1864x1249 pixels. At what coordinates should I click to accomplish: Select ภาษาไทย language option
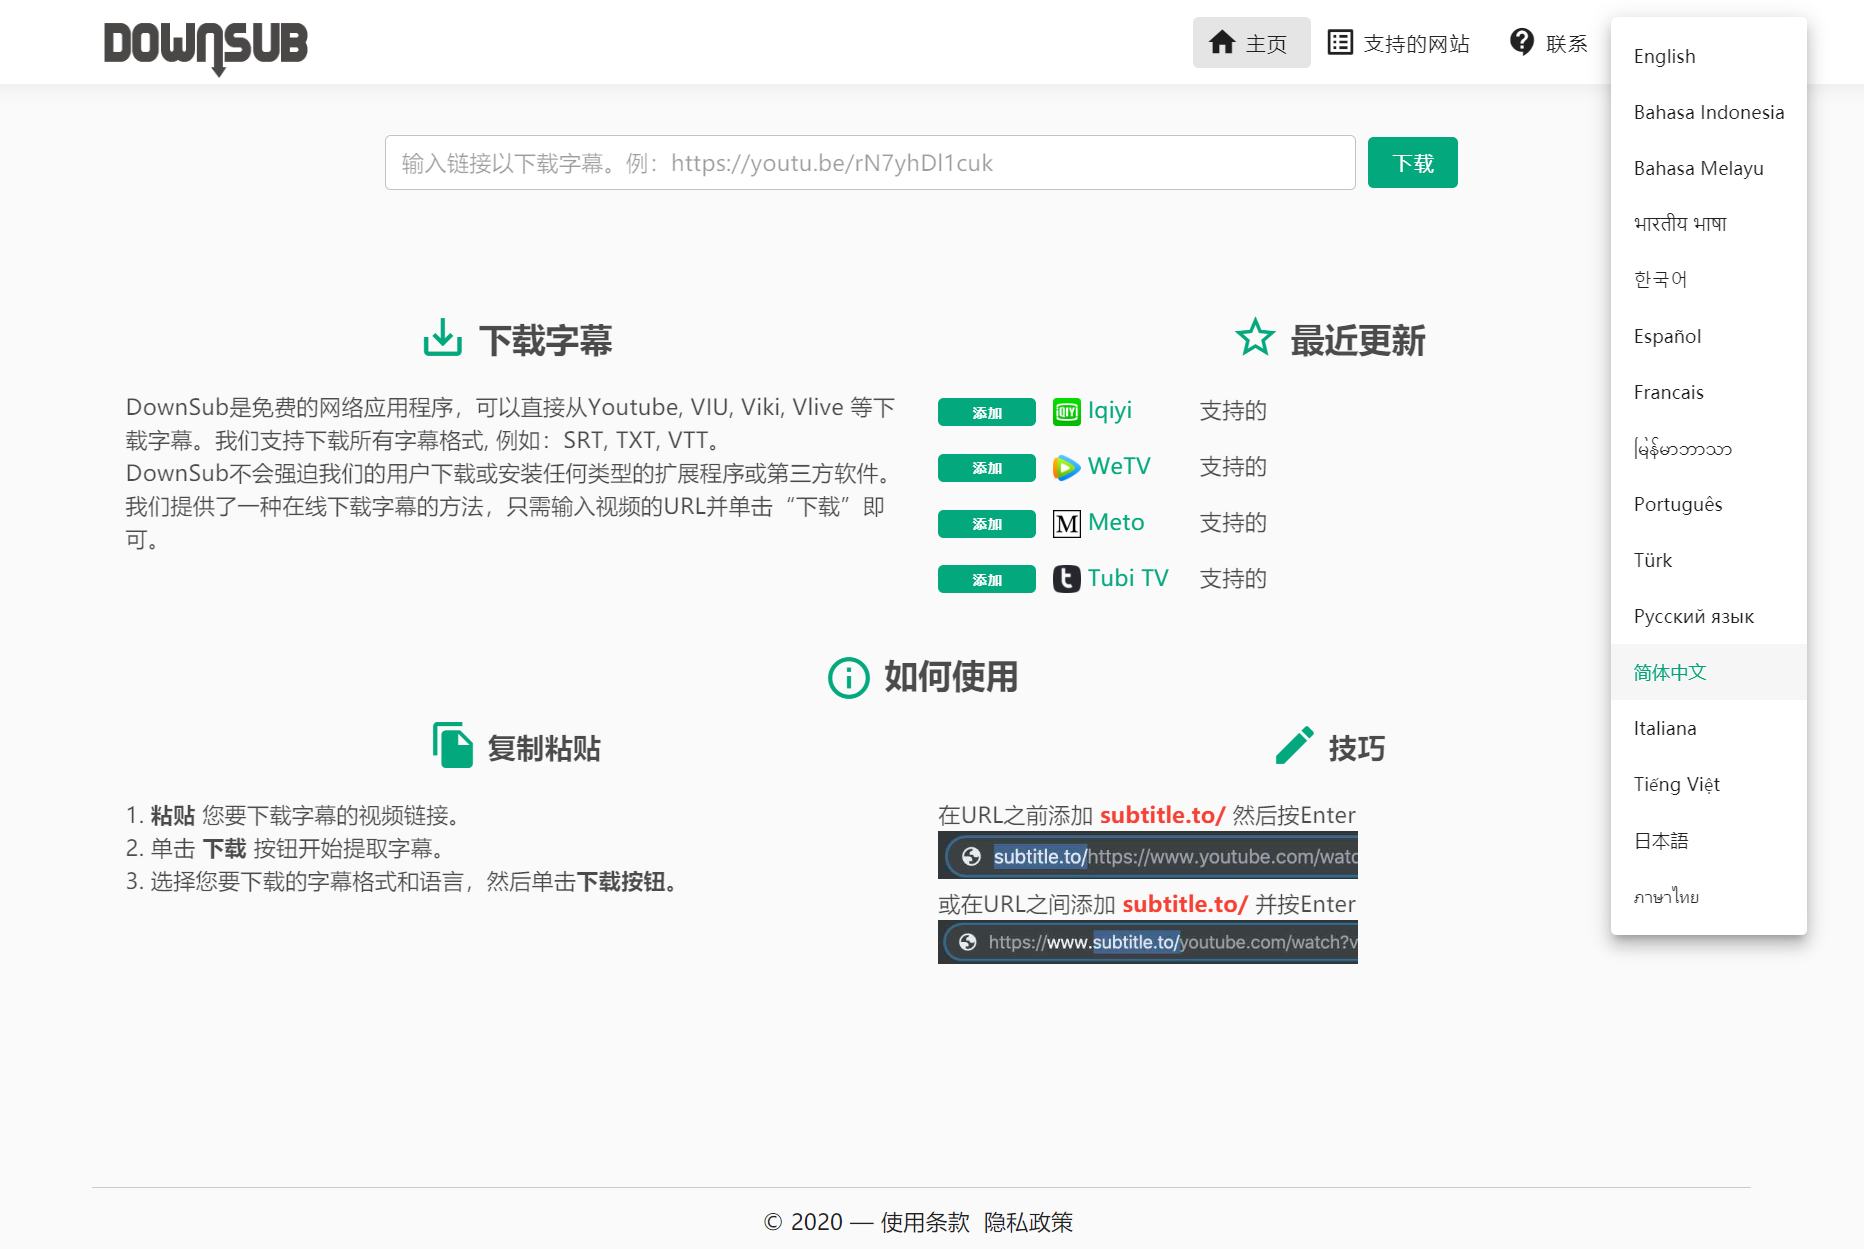1709,896
